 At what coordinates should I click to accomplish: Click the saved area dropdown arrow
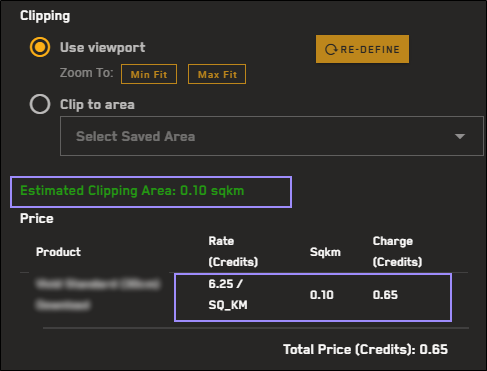coord(460,136)
